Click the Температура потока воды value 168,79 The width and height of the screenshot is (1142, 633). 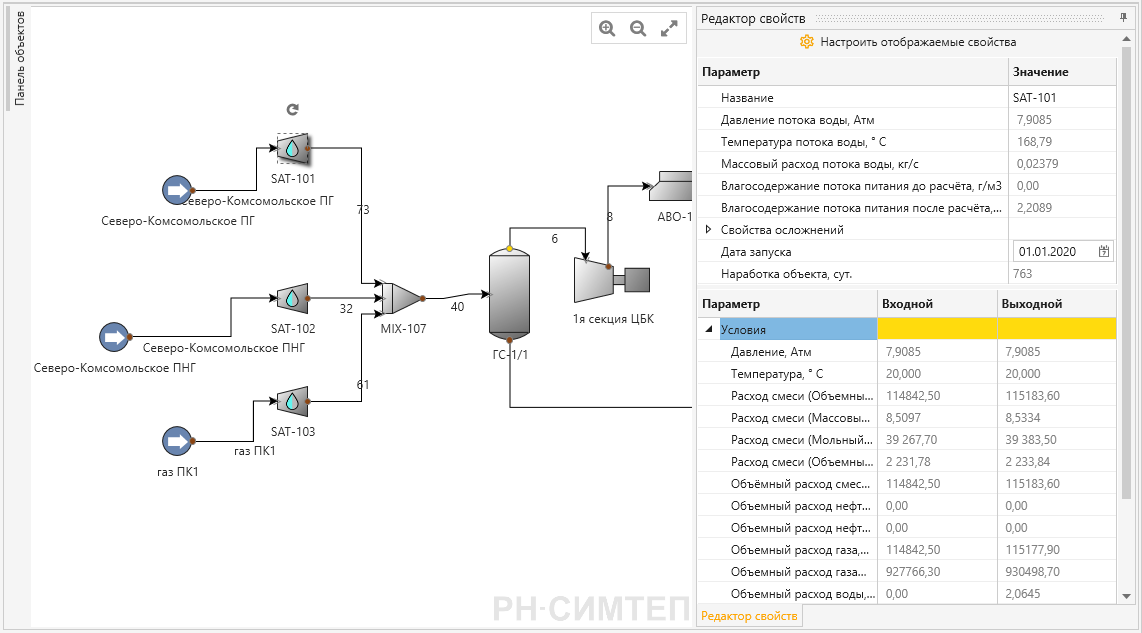(1034, 141)
